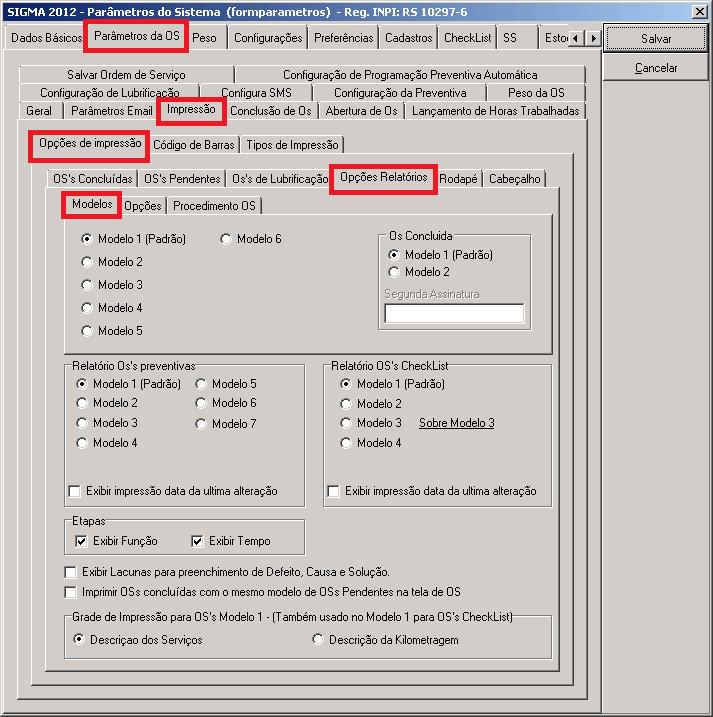Open the top CheckList tab
The height and width of the screenshot is (717, 713).
pyautogui.click(x=467, y=38)
